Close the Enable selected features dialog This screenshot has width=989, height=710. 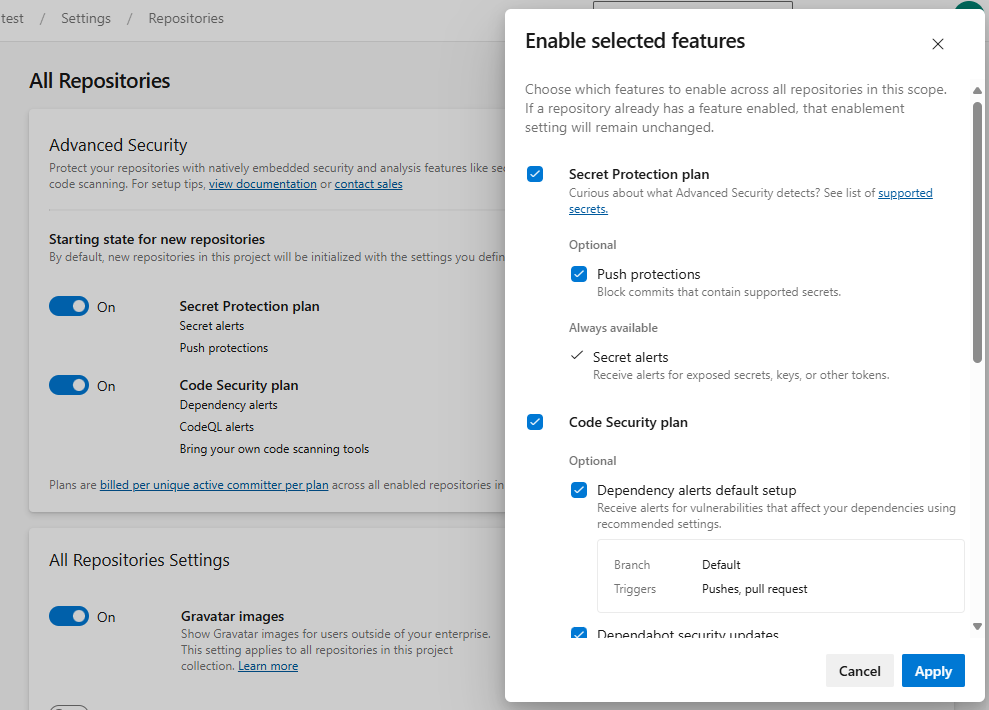[x=937, y=44]
